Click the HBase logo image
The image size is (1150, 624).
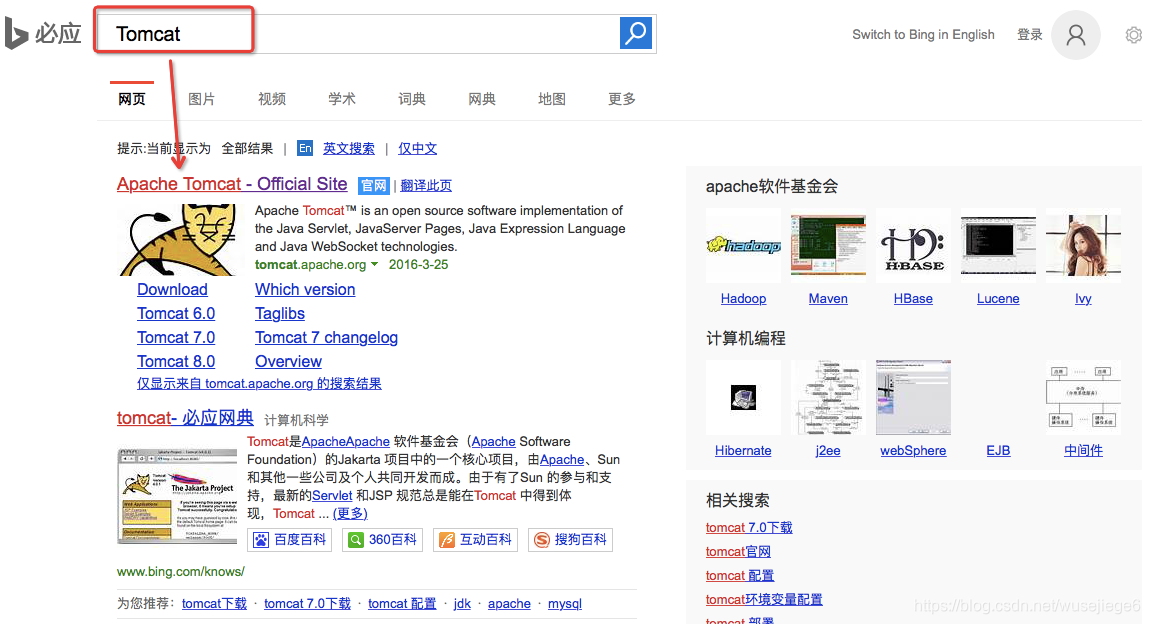pyautogui.click(x=913, y=246)
